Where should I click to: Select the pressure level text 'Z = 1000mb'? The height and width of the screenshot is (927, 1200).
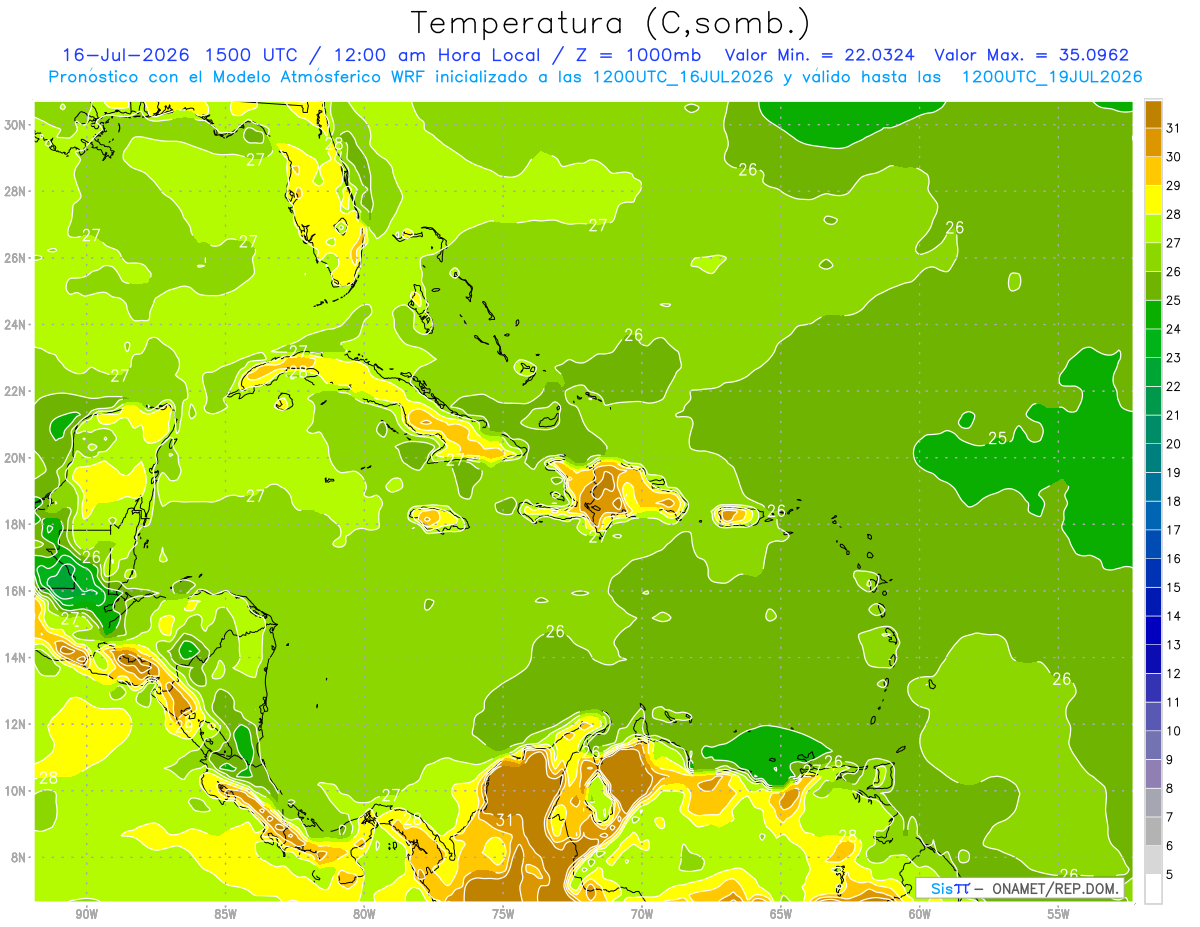[638, 55]
